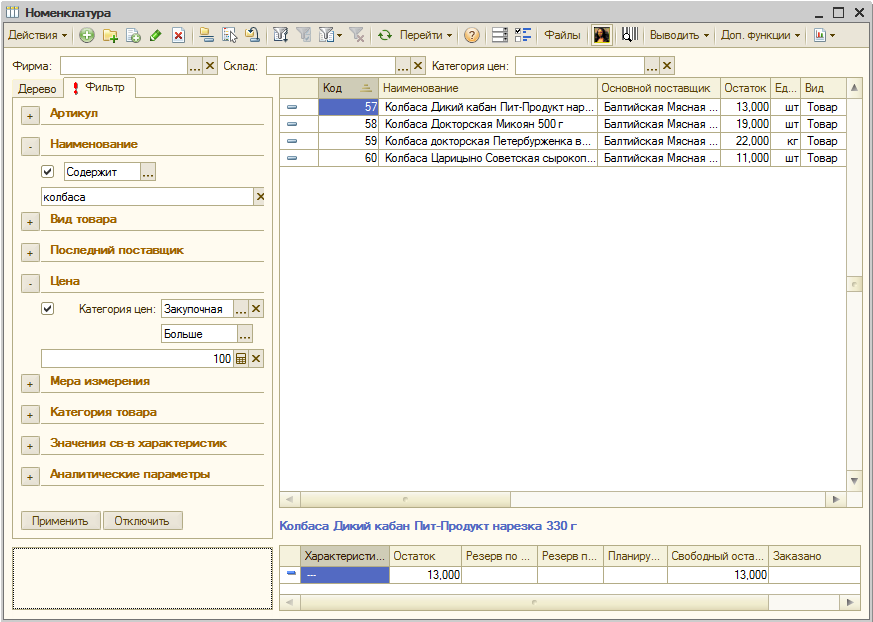
Task: Expand the Последний поставщик section
Action: (x=30, y=253)
